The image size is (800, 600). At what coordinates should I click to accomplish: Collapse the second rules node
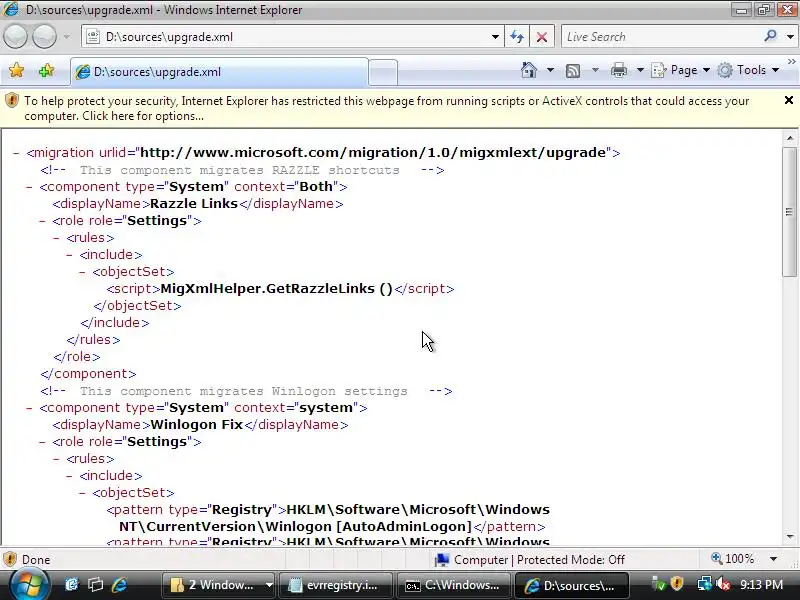[56, 459]
